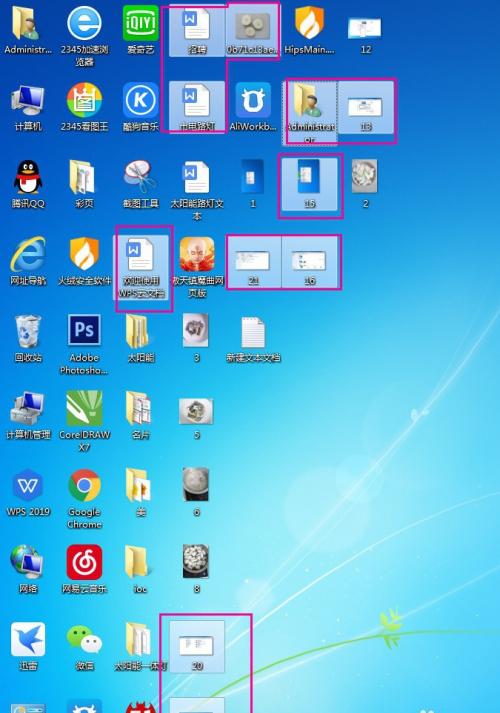Open 微信 WeChat shortcut
The width and height of the screenshot is (500, 713).
[x=84, y=647]
